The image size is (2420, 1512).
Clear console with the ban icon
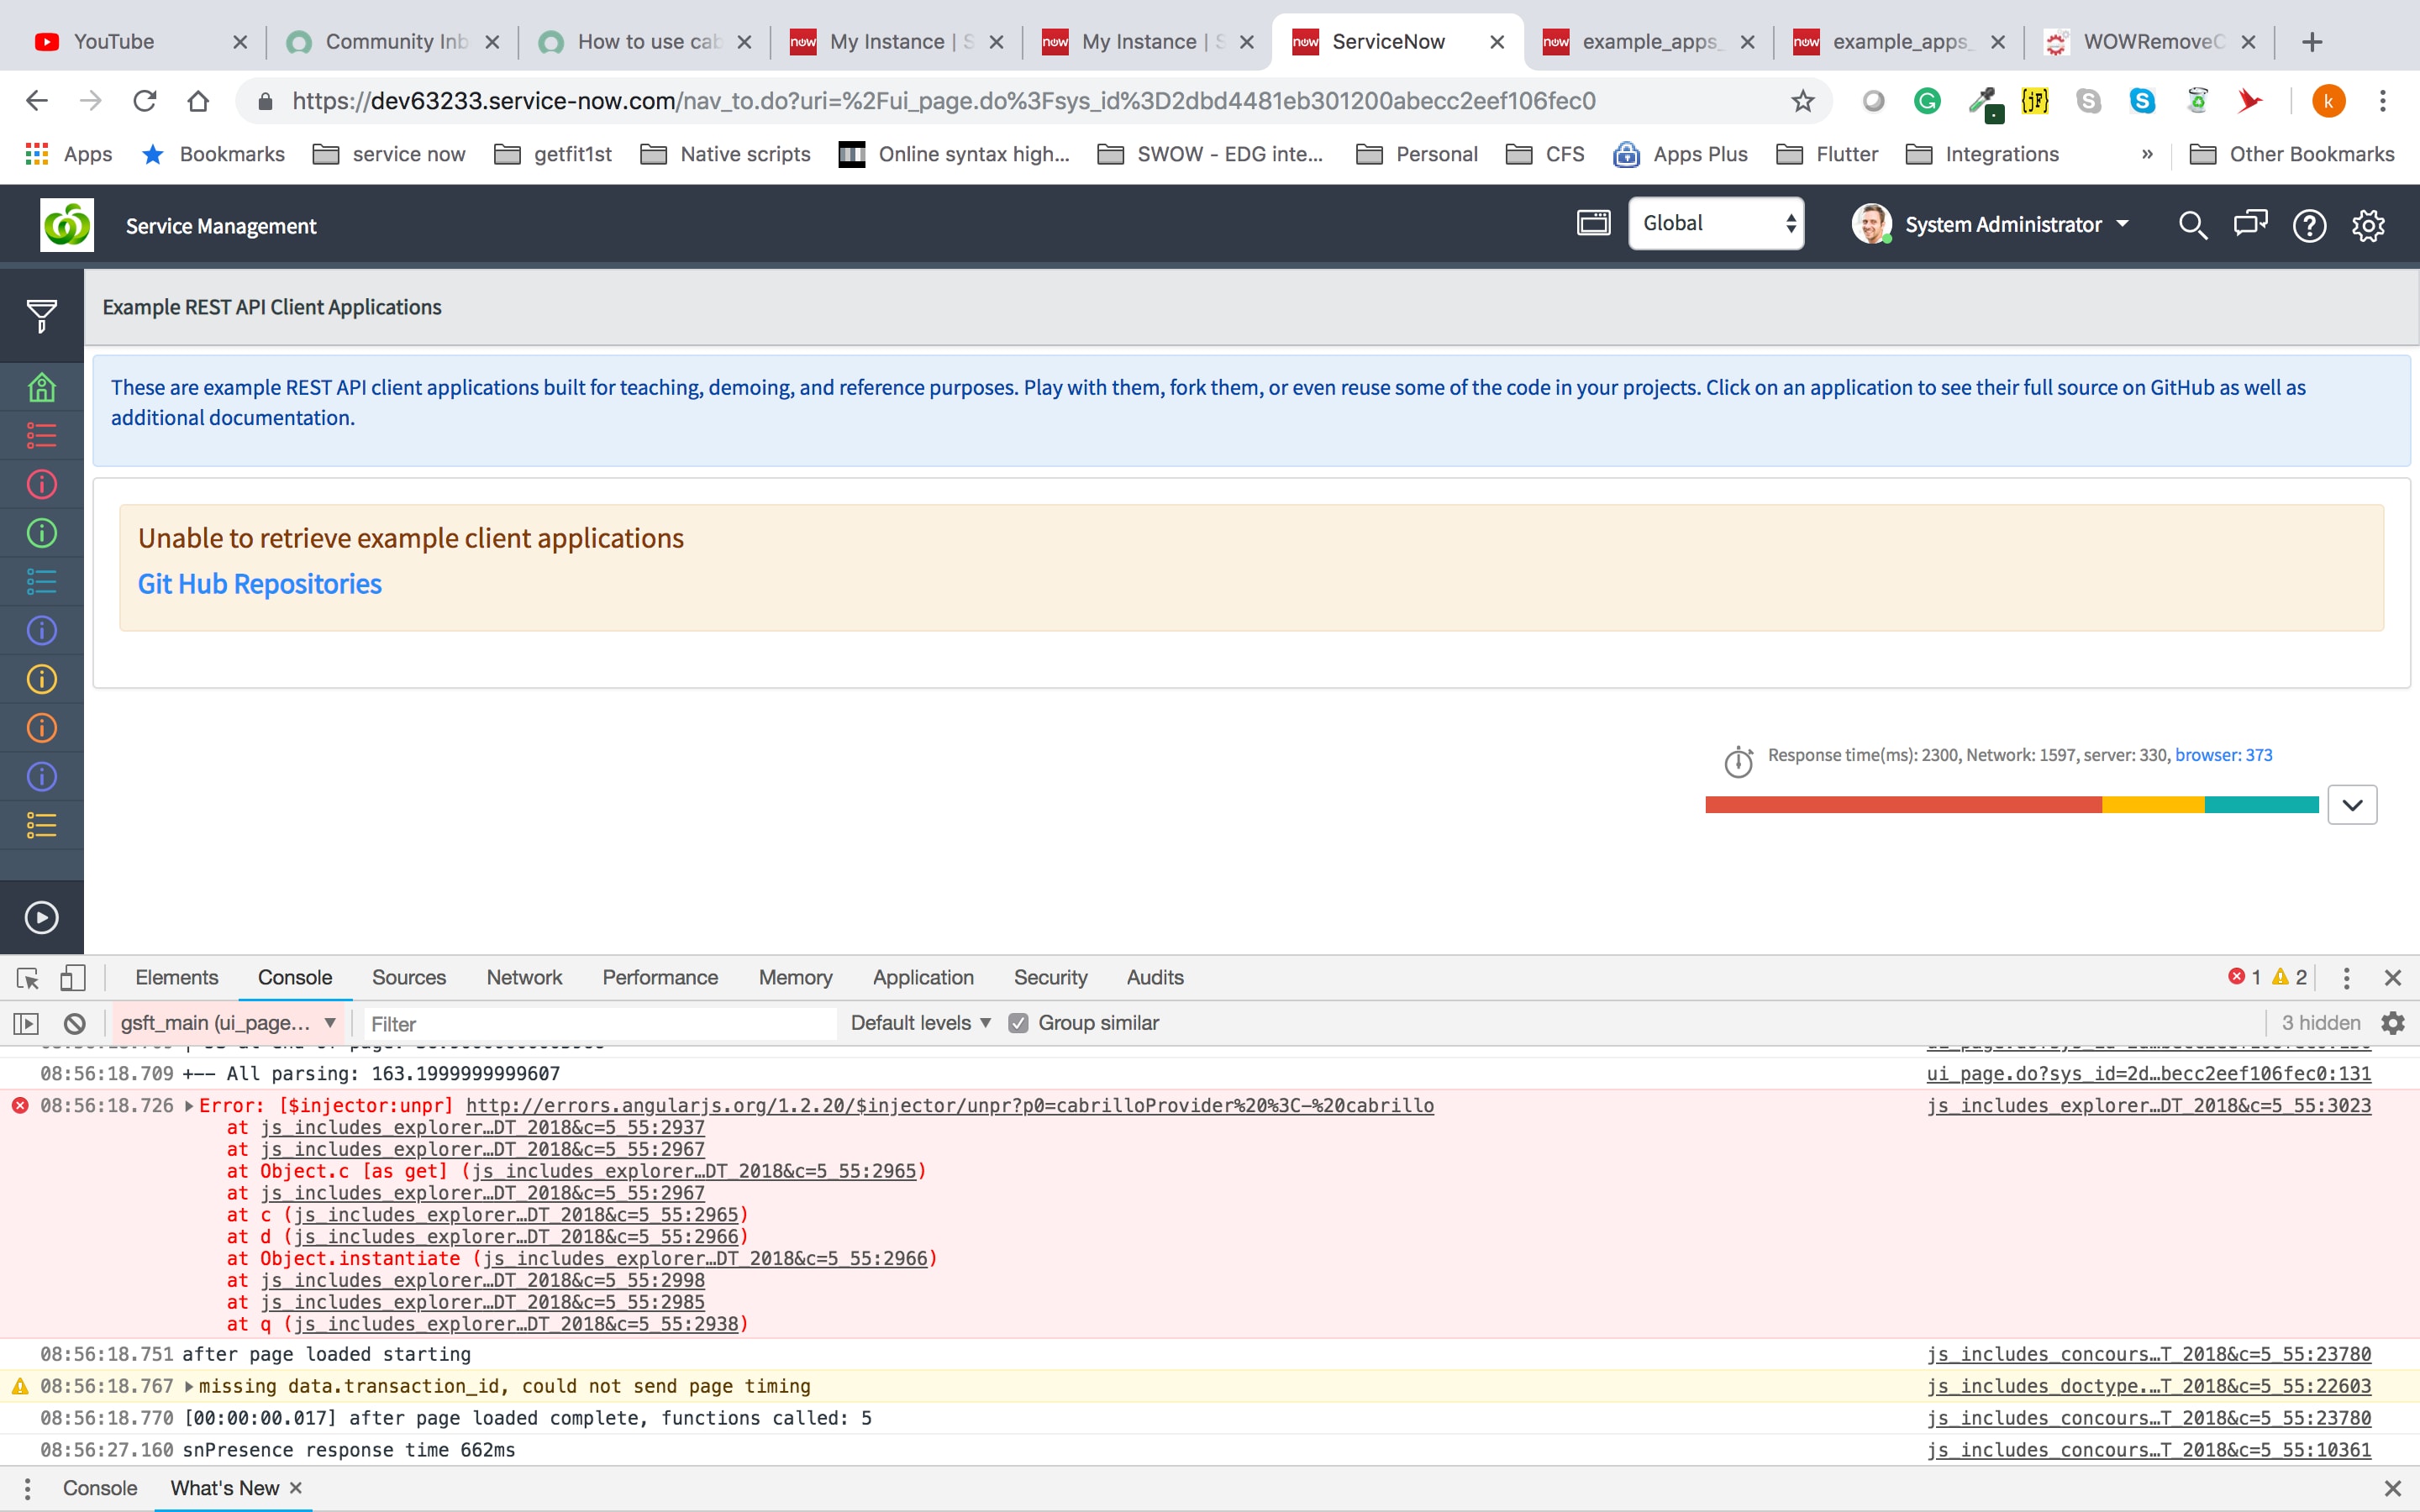[x=75, y=1023]
